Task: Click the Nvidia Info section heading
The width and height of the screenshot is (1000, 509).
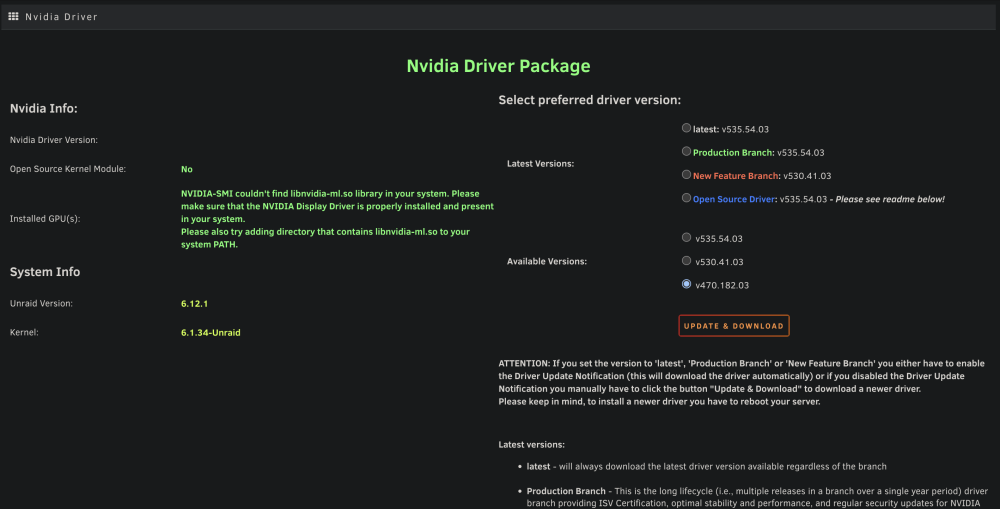Action: [43, 108]
